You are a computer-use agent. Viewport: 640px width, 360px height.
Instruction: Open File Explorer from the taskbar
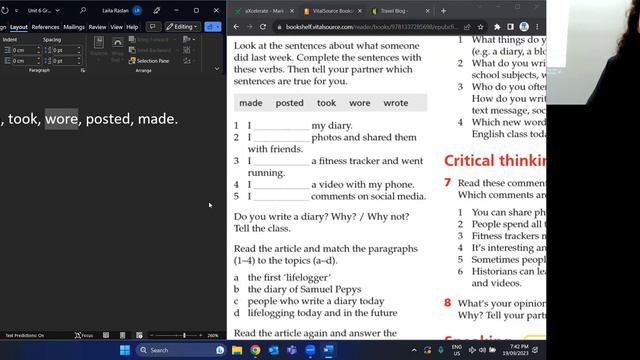[x=237, y=350]
